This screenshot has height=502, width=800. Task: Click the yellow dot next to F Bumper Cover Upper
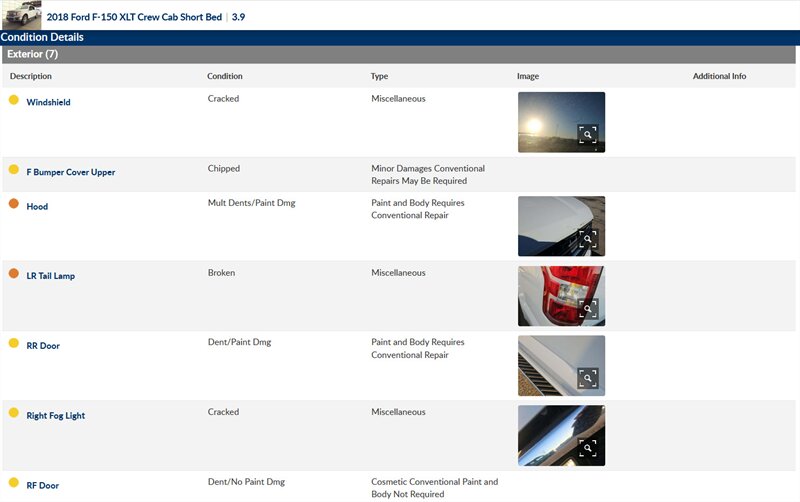[x=14, y=170]
